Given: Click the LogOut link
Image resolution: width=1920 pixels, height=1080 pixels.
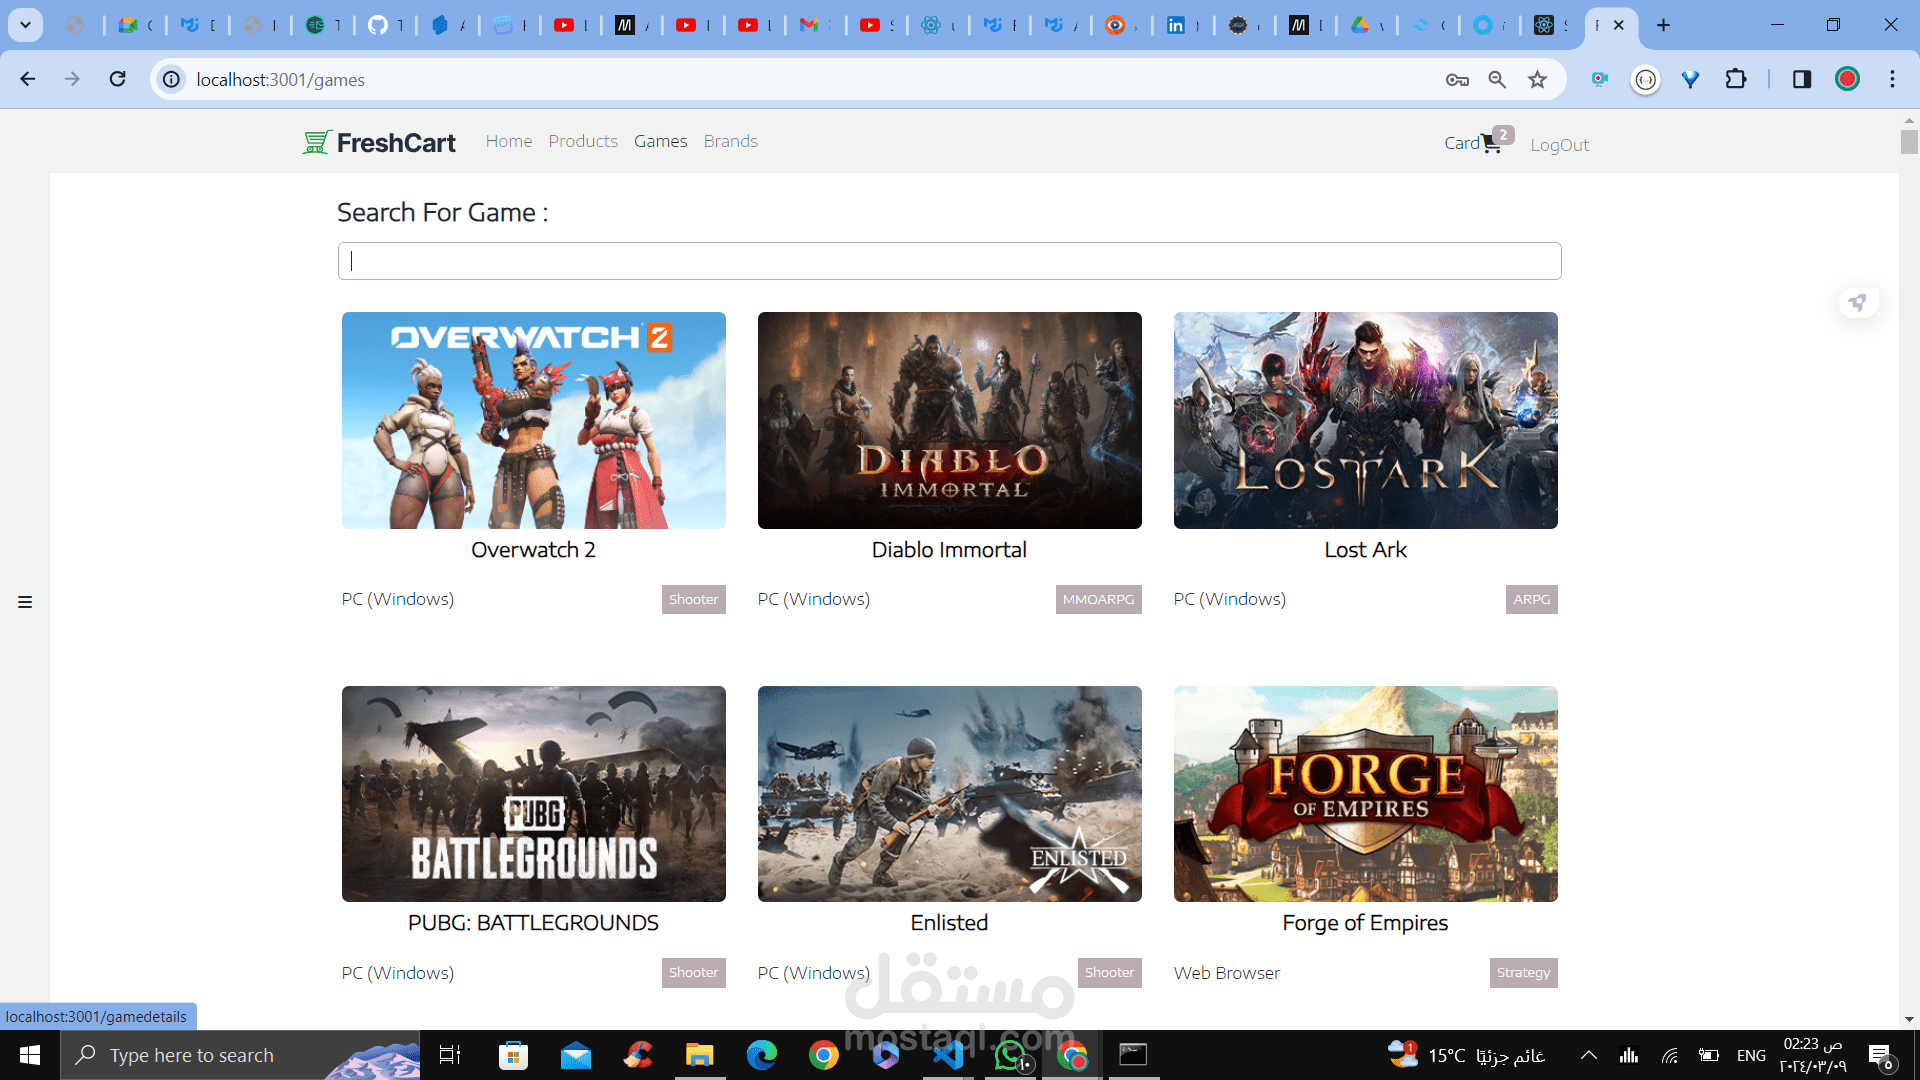Looking at the screenshot, I should pyautogui.click(x=1559, y=145).
